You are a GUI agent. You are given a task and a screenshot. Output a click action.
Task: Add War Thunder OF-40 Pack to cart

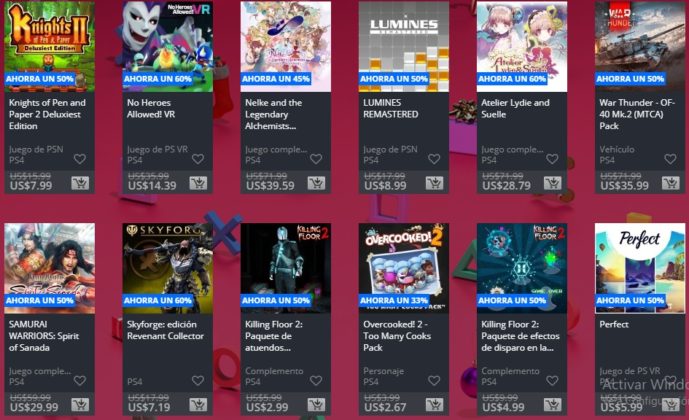(671, 183)
